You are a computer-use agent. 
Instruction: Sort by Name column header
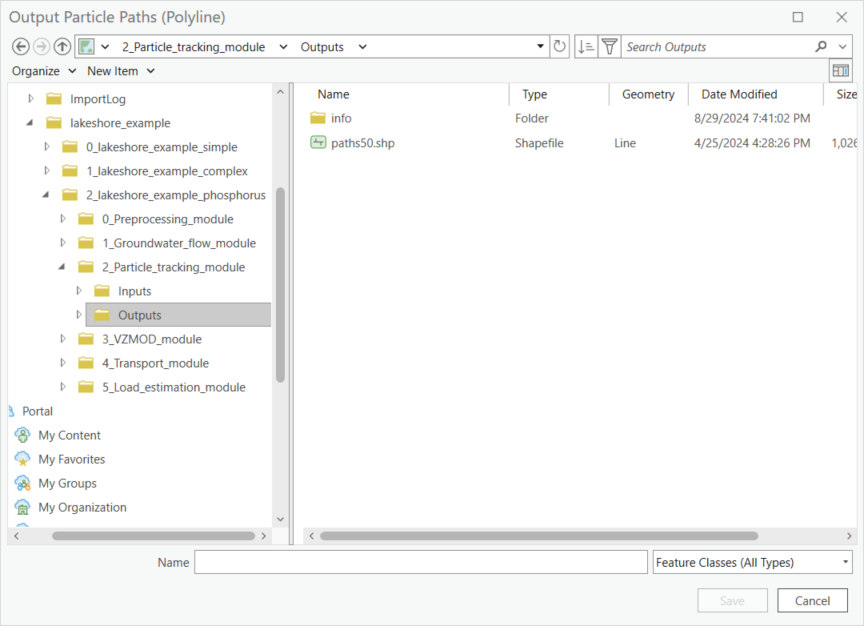pyautogui.click(x=333, y=94)
